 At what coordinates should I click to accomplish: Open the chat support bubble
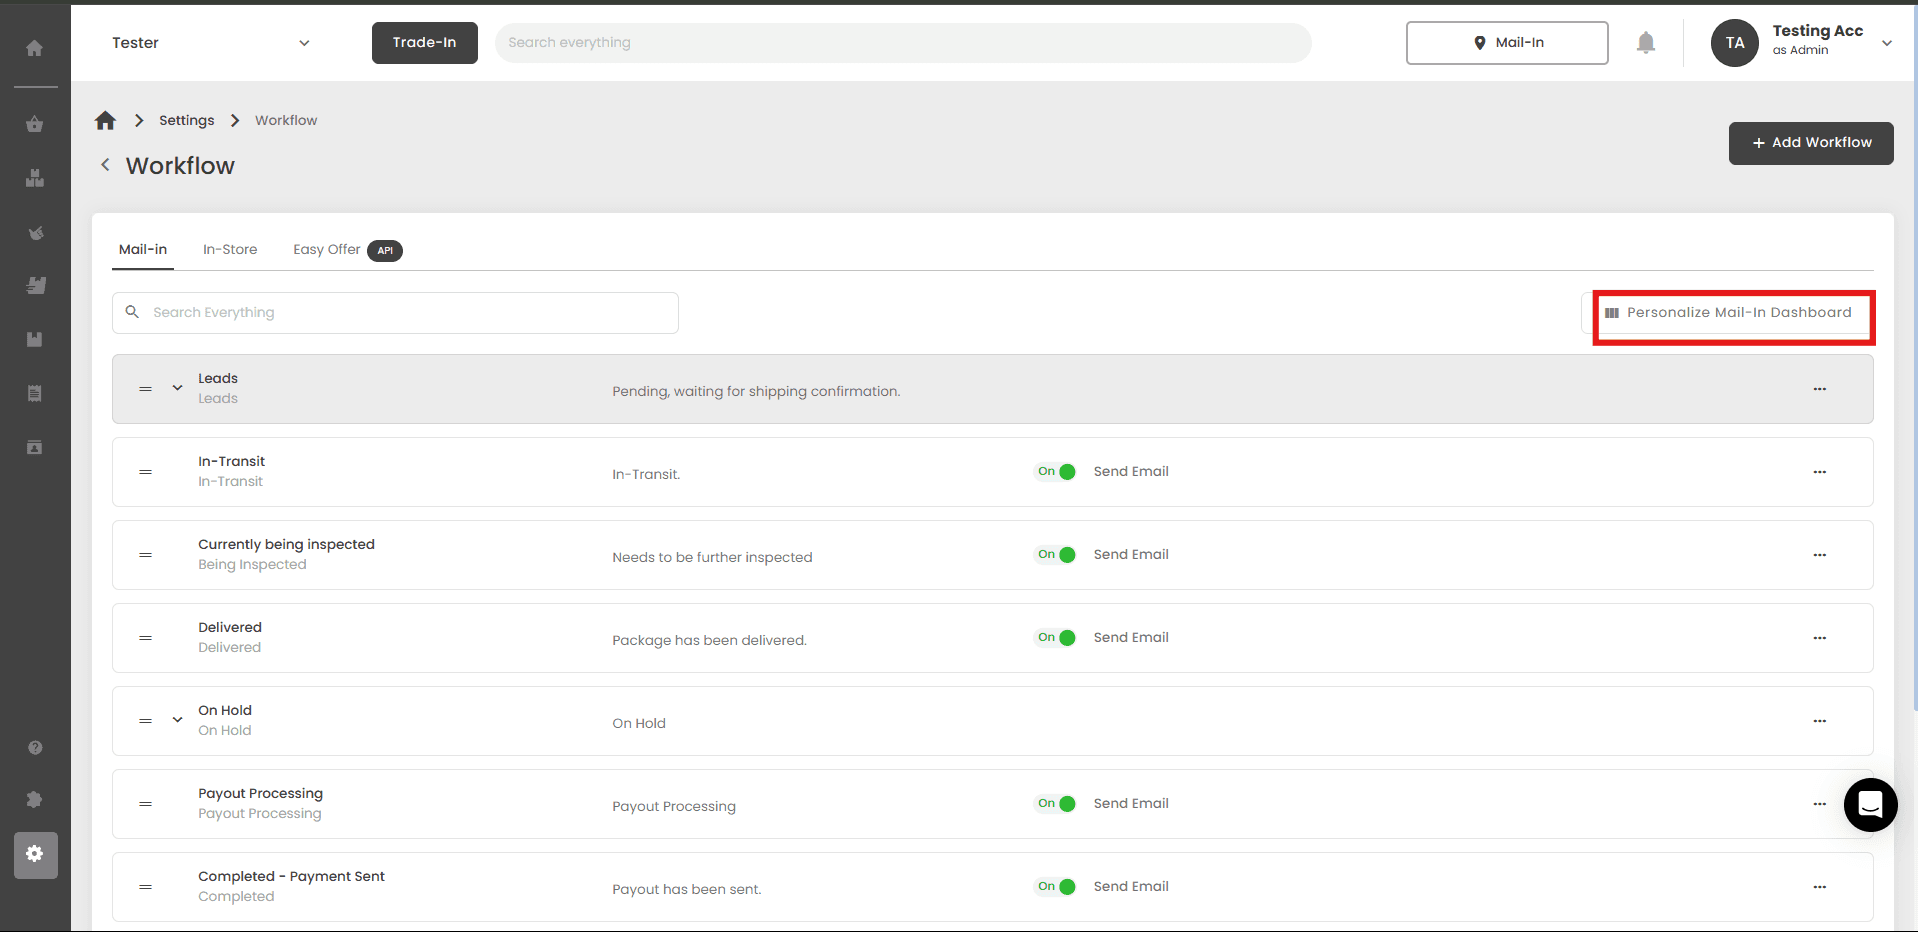tap(1870, 805)
